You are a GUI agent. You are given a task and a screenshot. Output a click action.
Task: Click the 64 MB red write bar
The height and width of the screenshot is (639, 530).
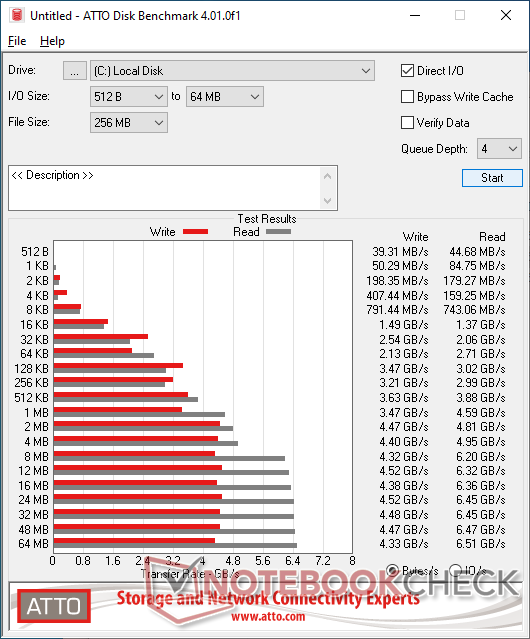tap(134, 541)
